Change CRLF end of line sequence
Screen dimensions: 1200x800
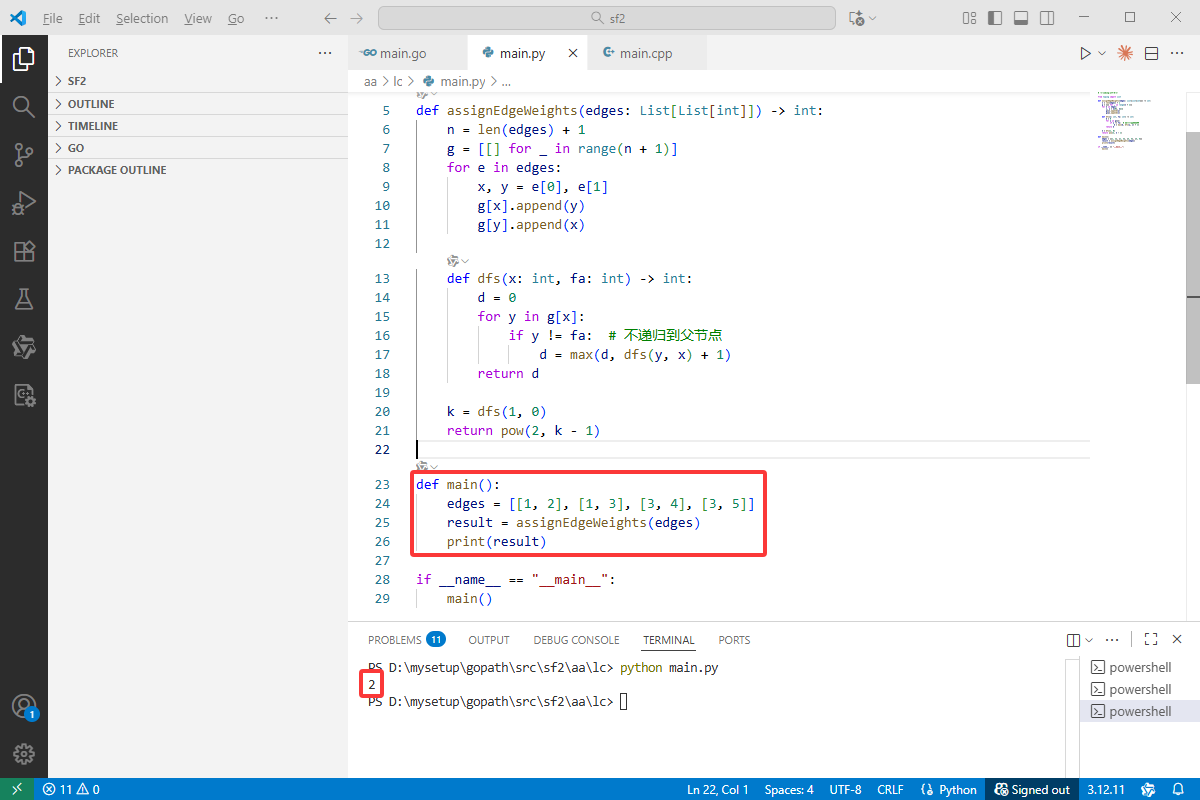[890, 789]
